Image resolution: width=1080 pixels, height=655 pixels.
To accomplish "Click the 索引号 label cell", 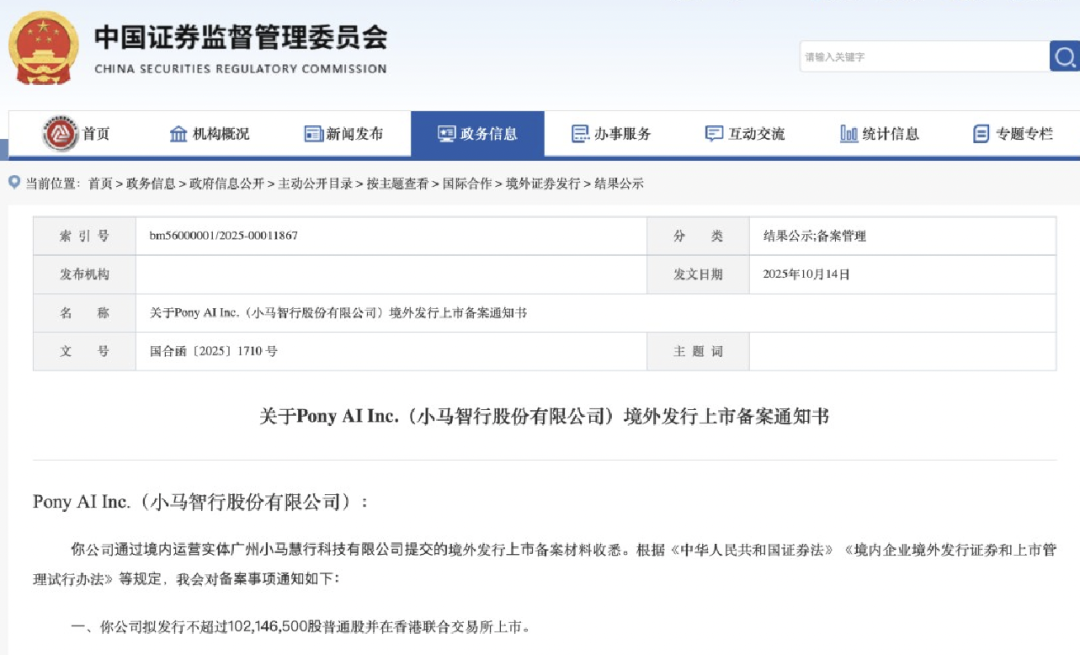I will pos(85,236).
